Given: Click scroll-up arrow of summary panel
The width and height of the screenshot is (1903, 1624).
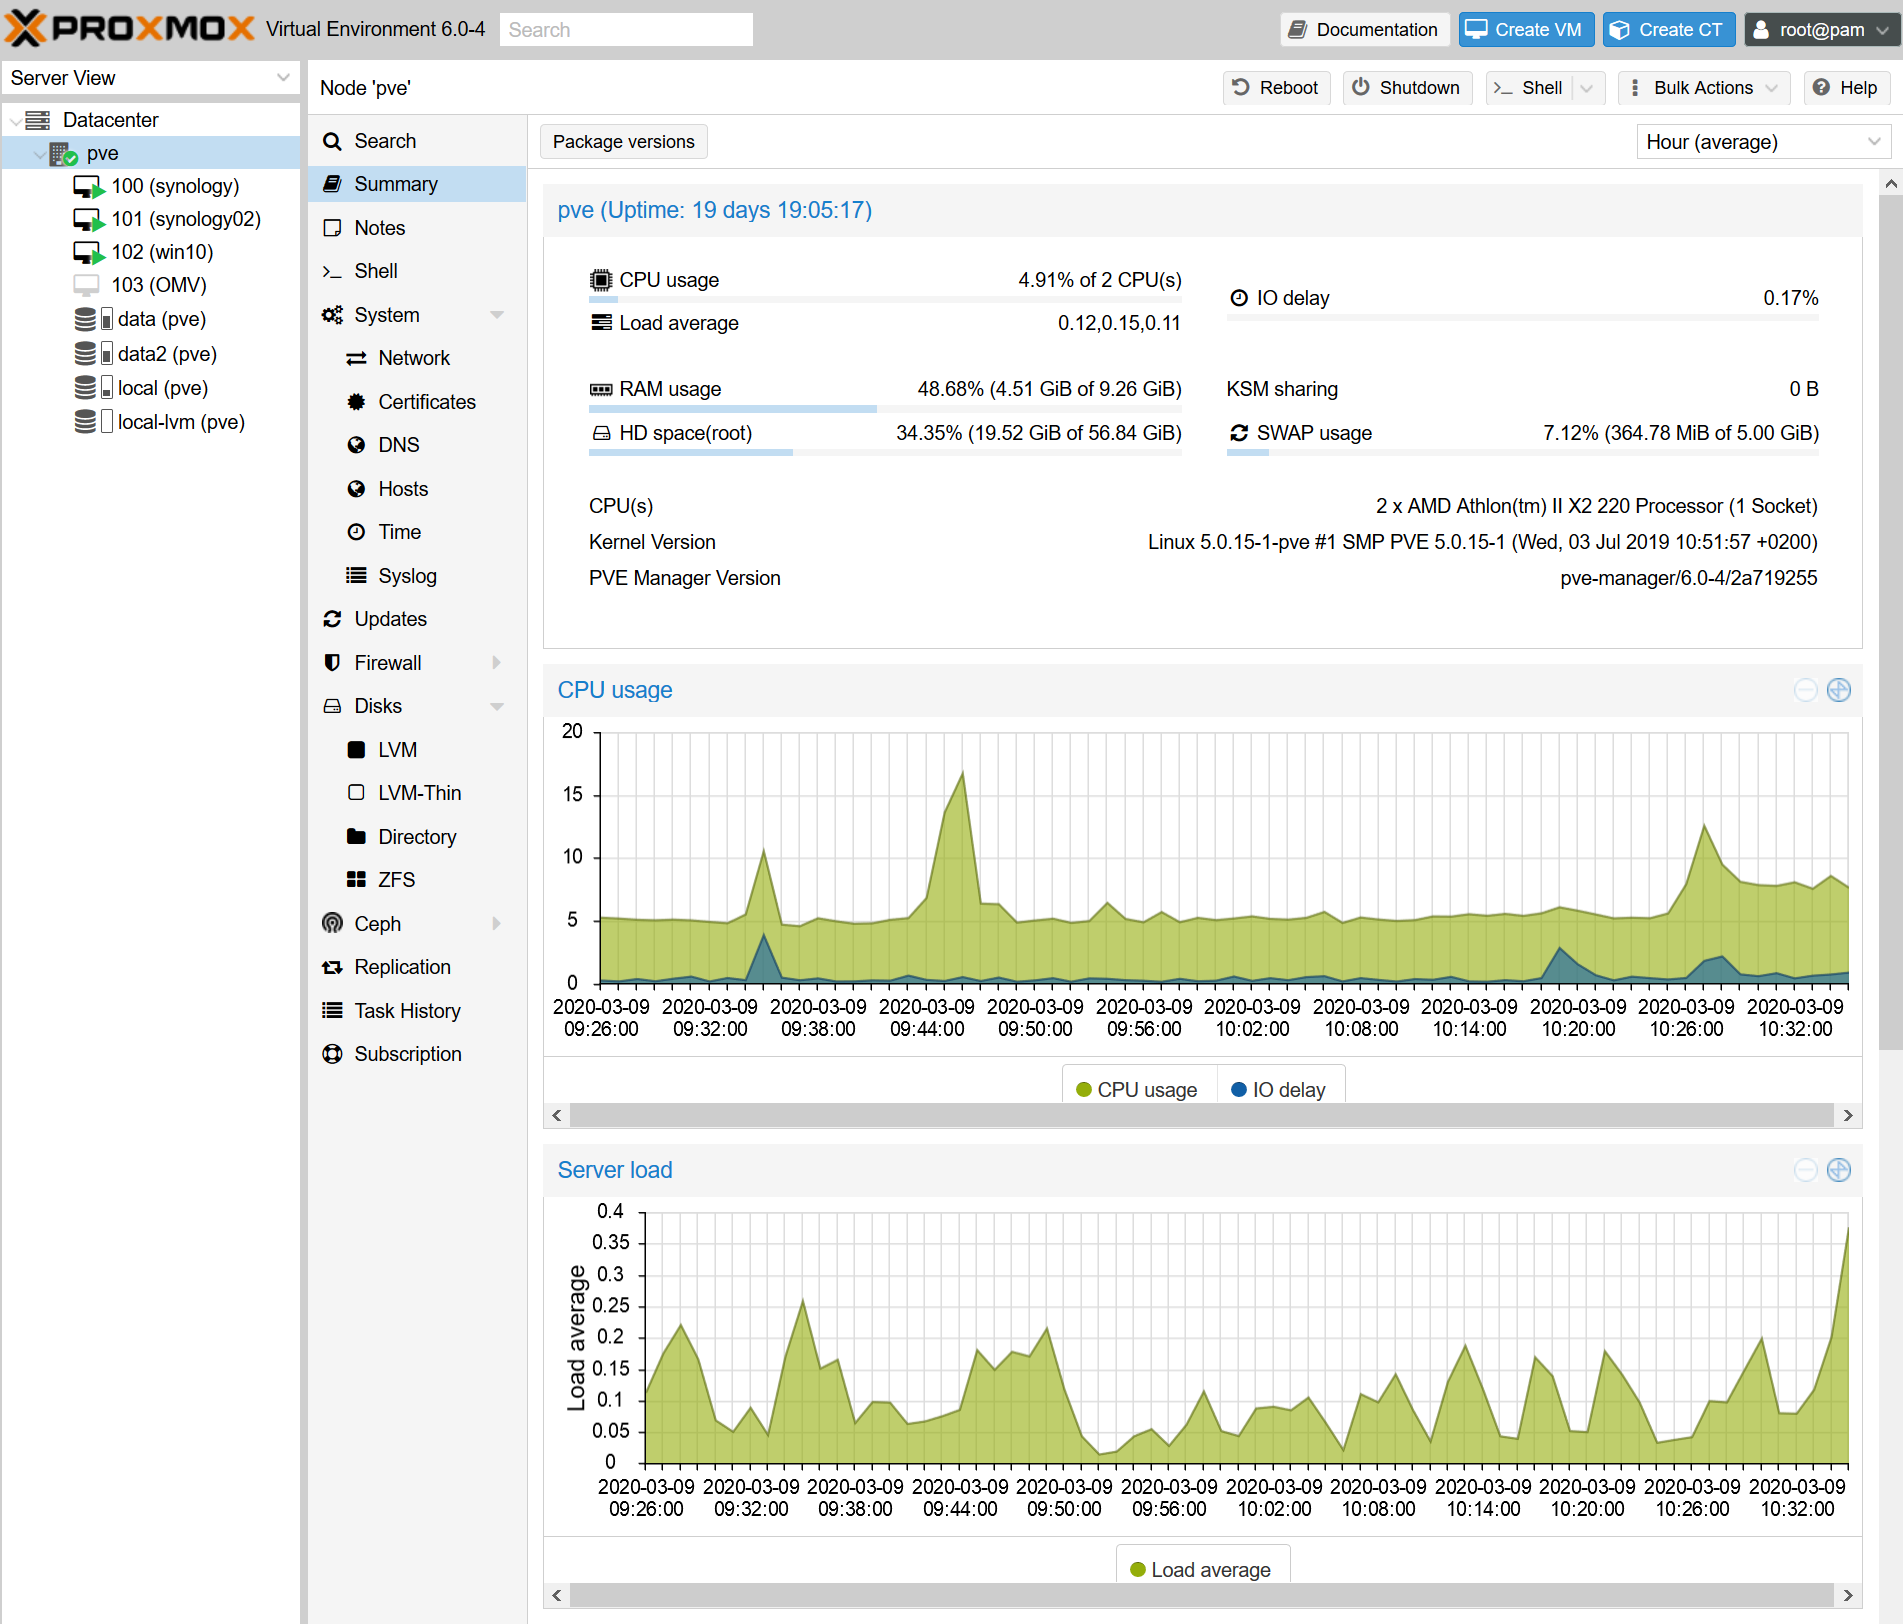Looking at the screenshot, I should tap(1890, 184).
